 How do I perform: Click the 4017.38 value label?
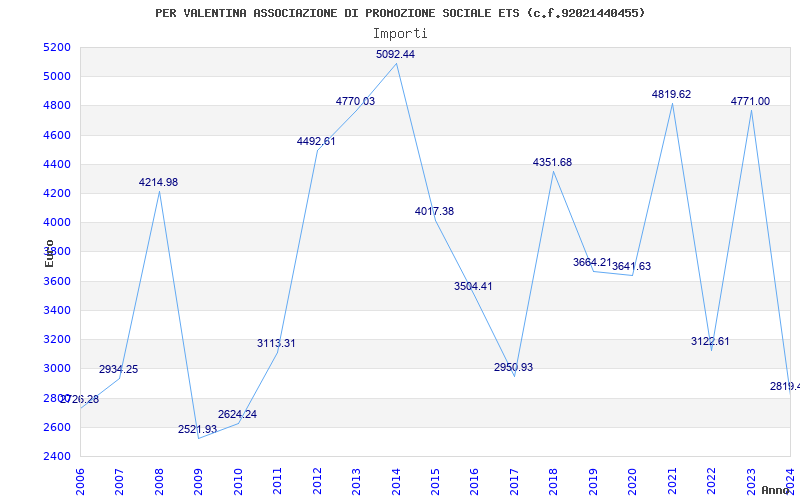point(434,211)
